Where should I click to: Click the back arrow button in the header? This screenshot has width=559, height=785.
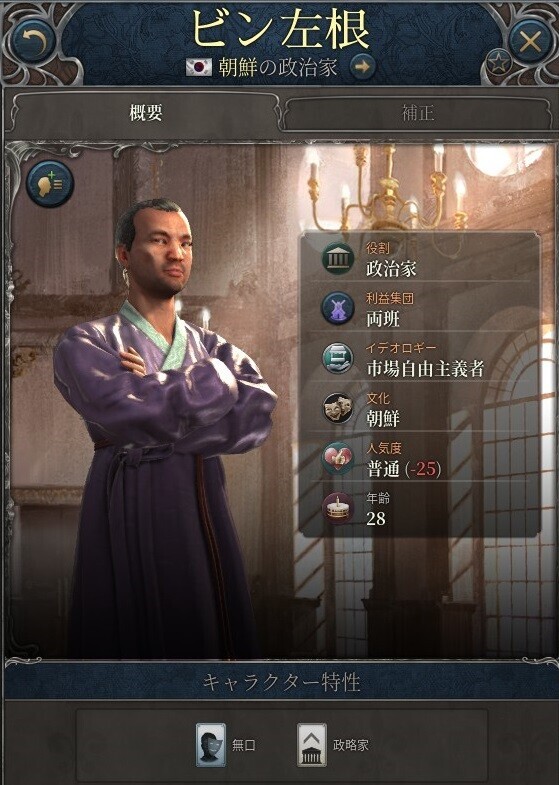(34, 41)
